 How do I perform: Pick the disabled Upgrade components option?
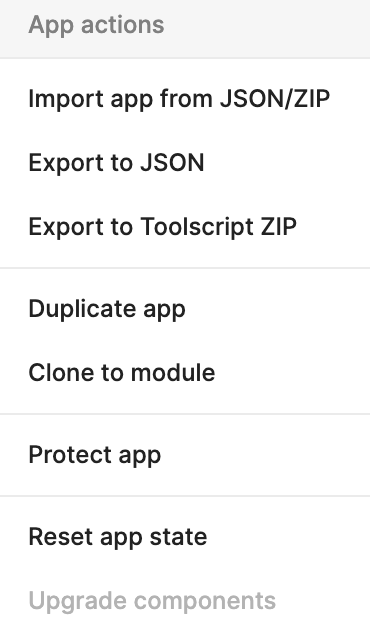click(x=185, y=601)
